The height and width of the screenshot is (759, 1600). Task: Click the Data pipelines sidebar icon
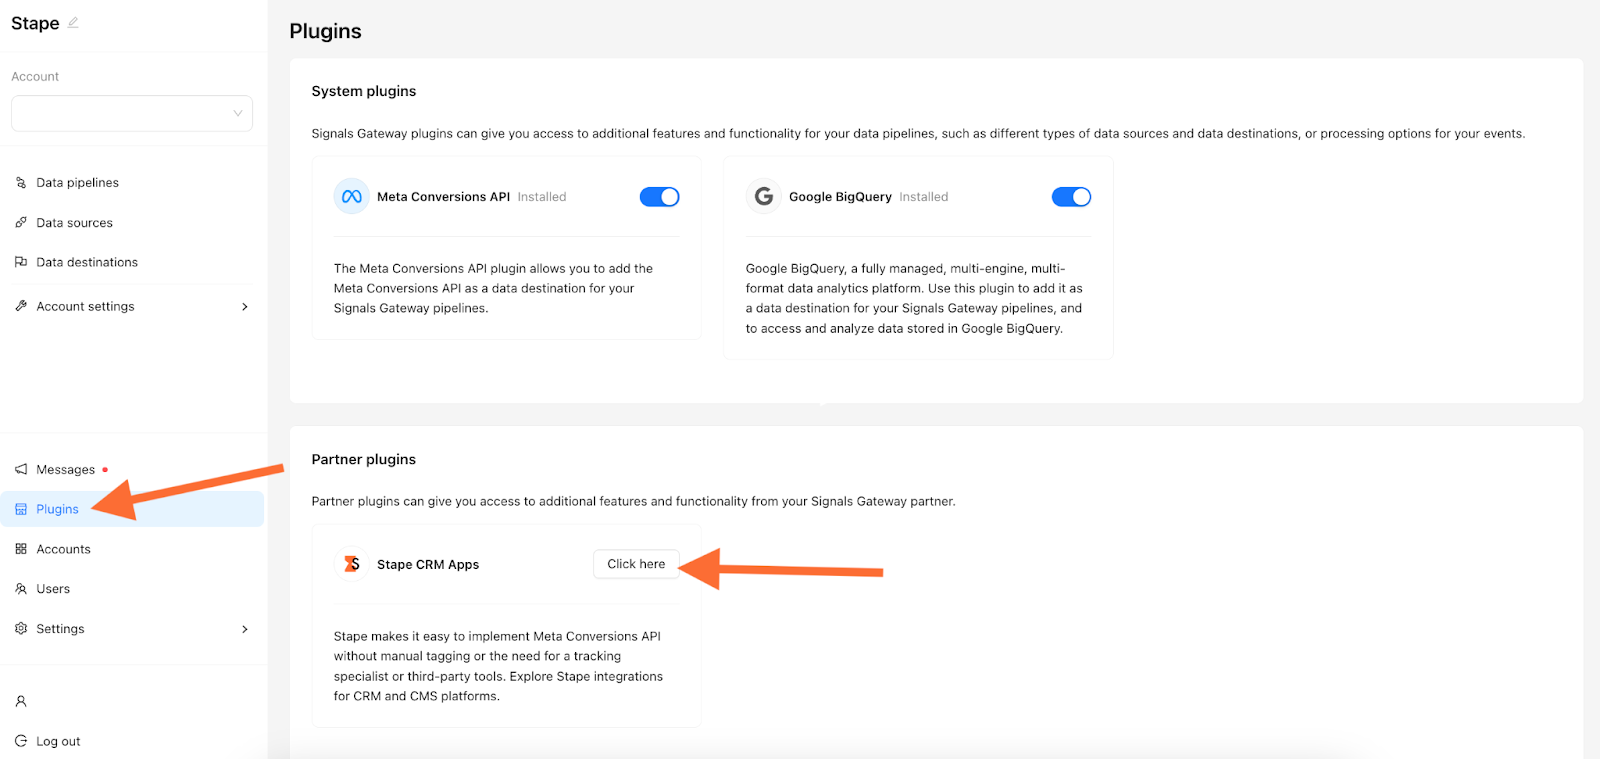point(21,183)
